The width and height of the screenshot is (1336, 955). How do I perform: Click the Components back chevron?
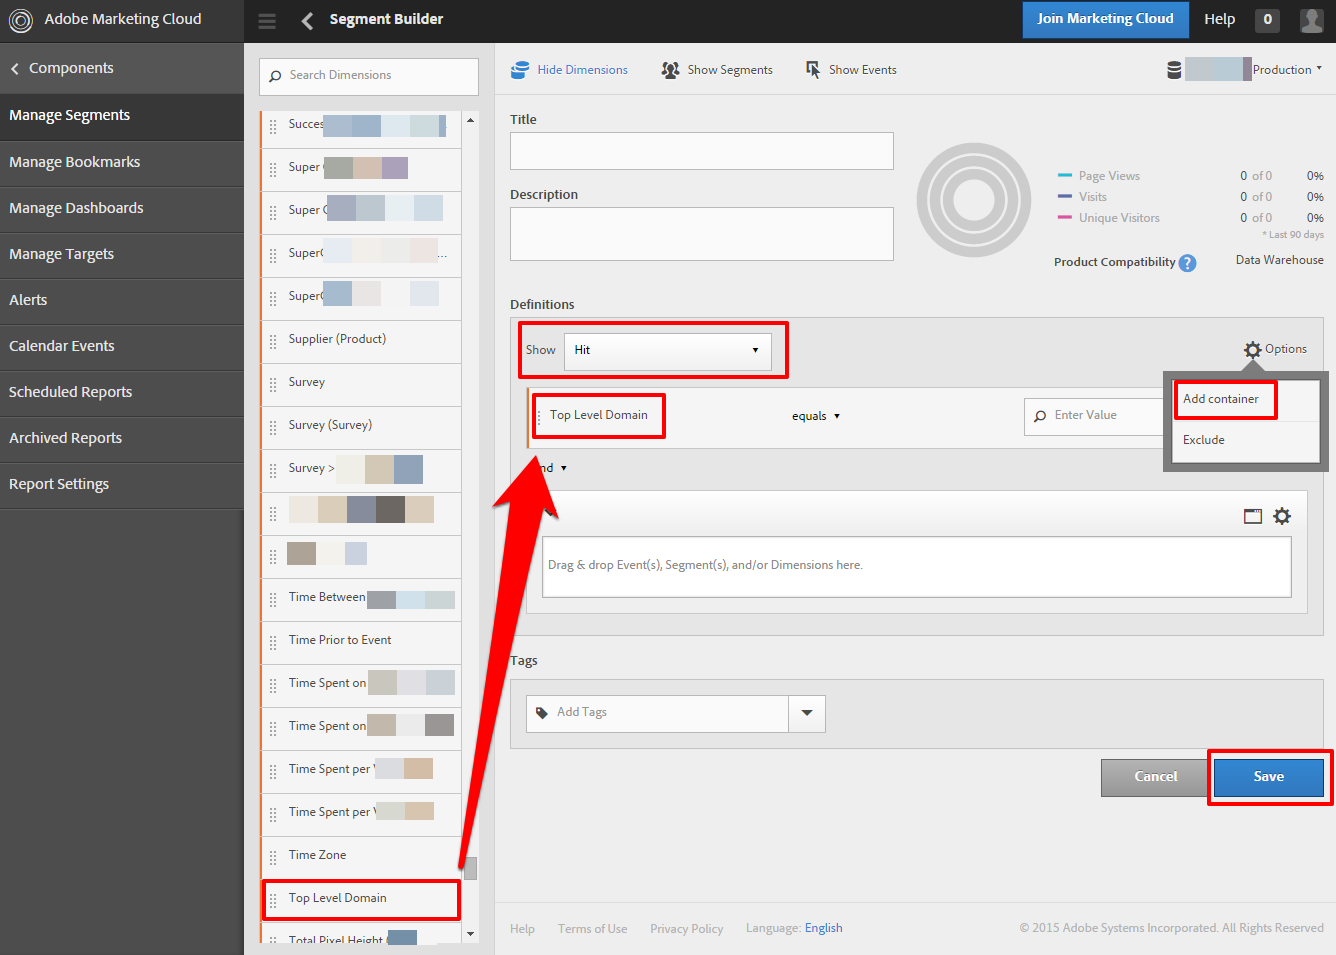(x=15, y=69)
